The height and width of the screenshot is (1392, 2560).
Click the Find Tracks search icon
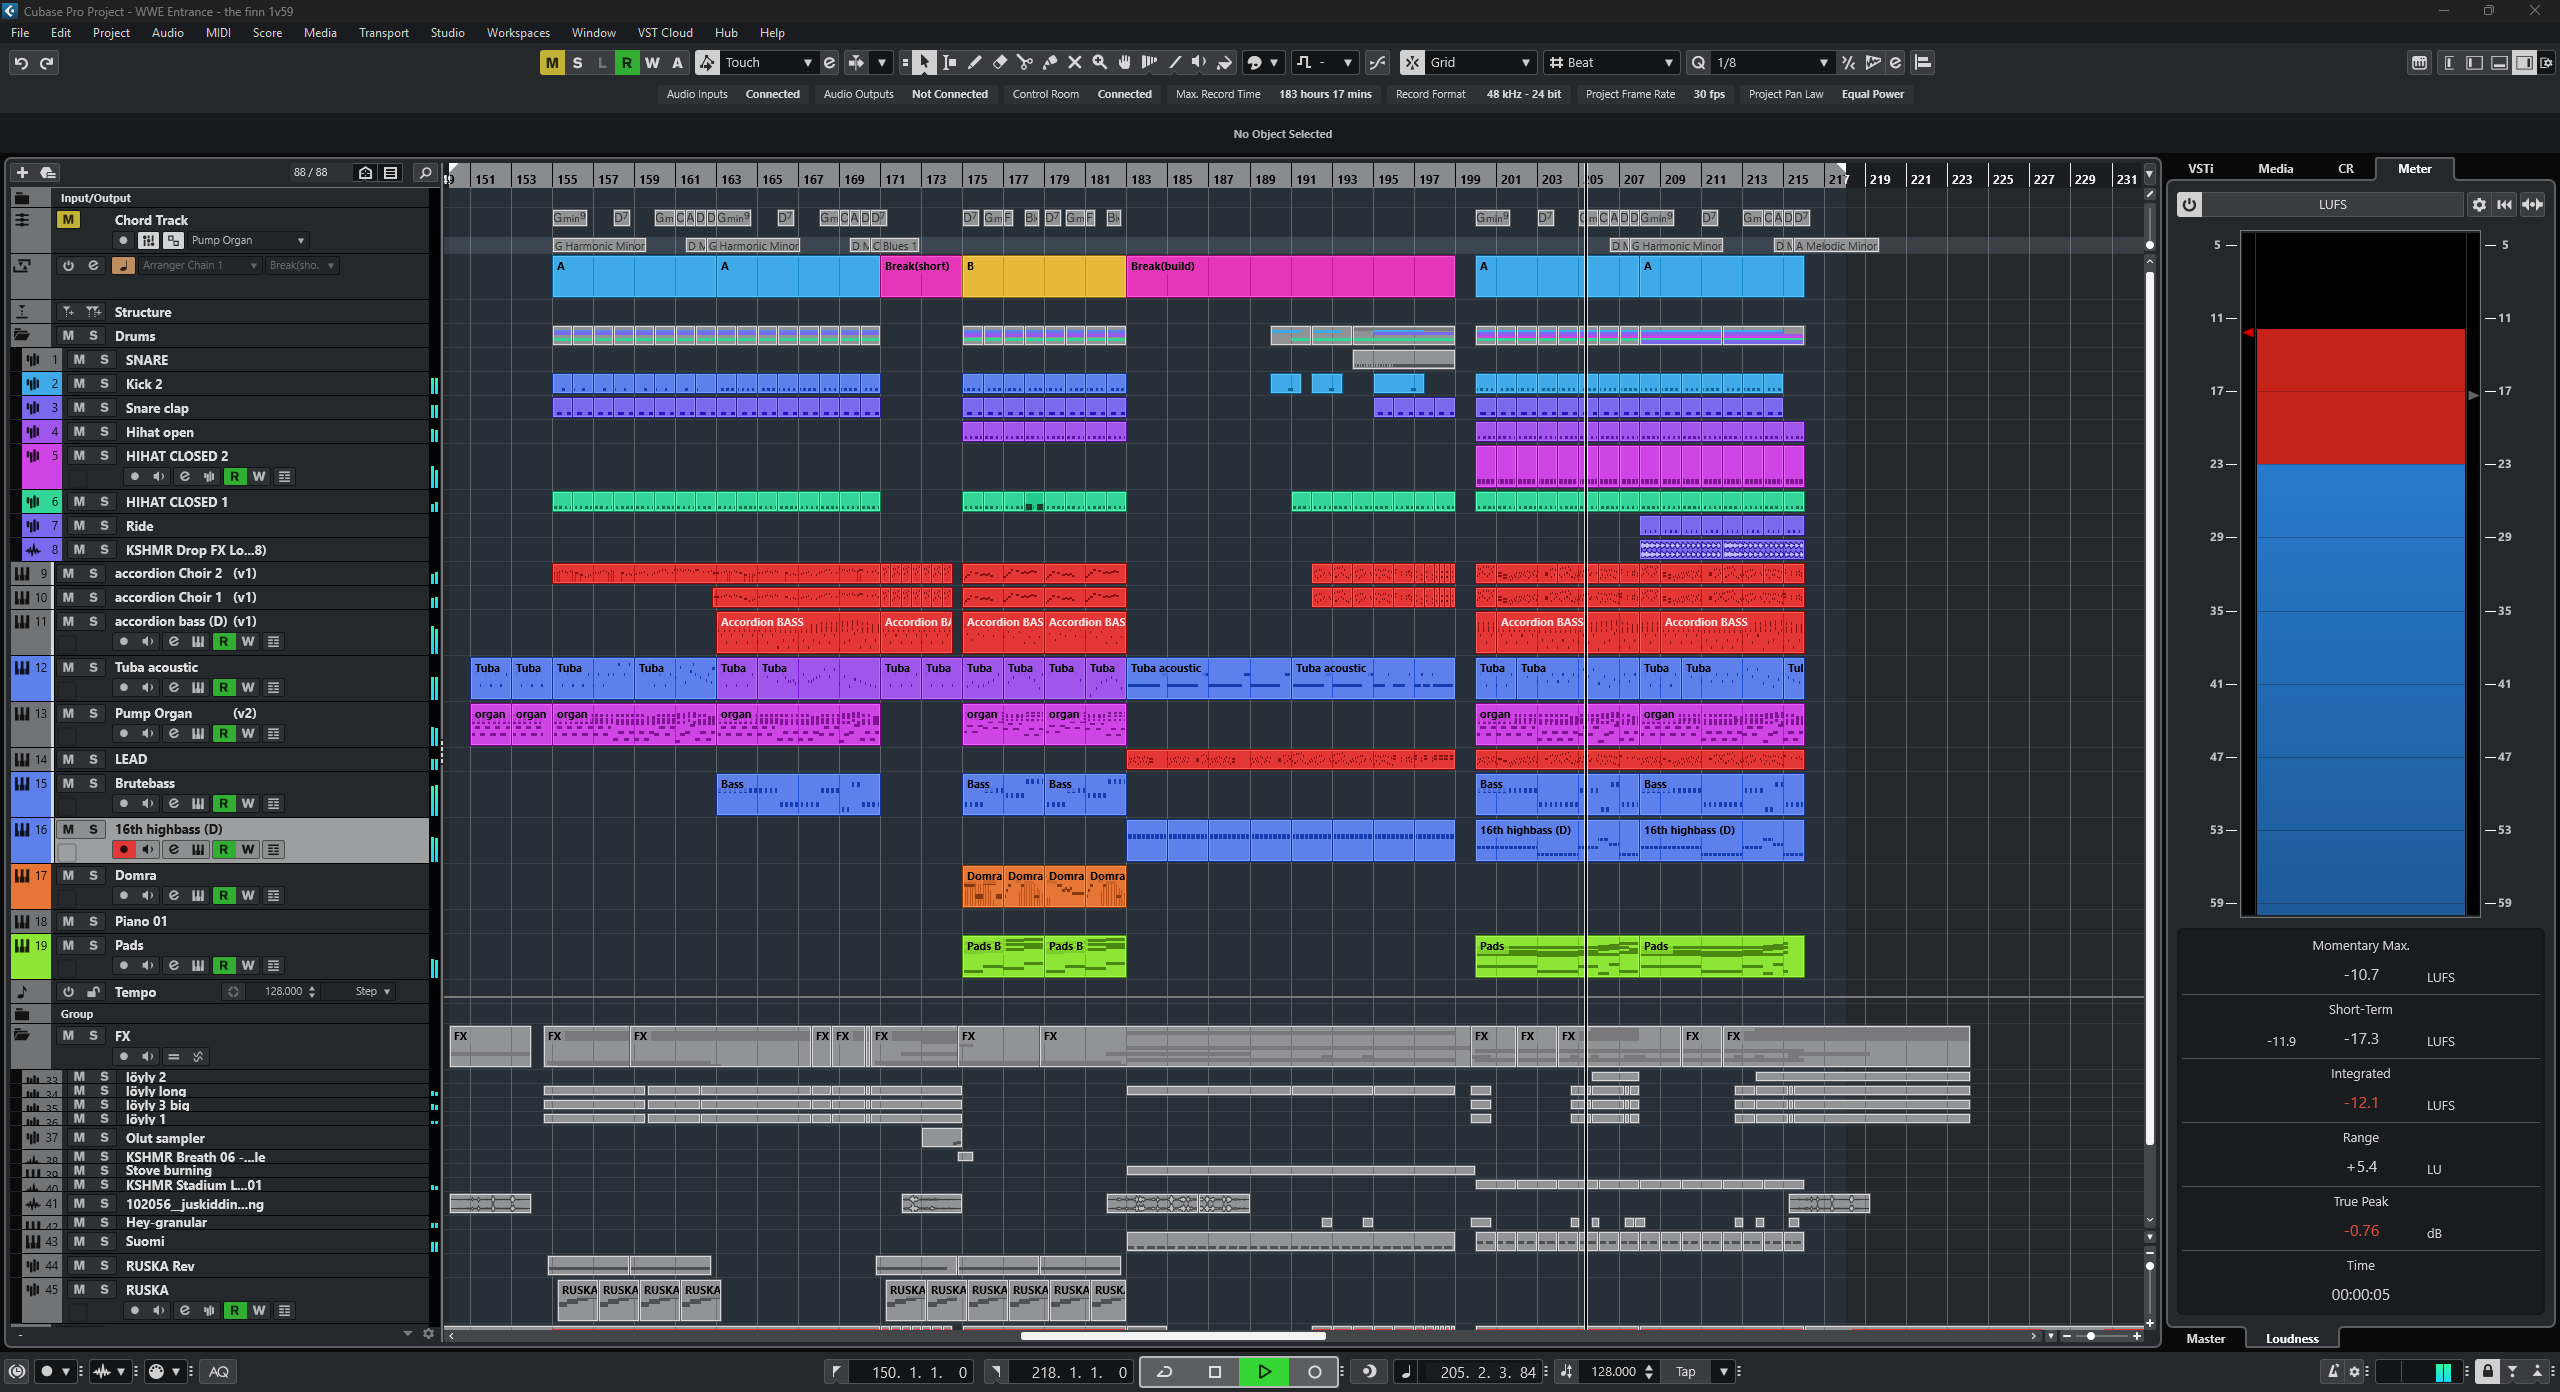[425, 173]
